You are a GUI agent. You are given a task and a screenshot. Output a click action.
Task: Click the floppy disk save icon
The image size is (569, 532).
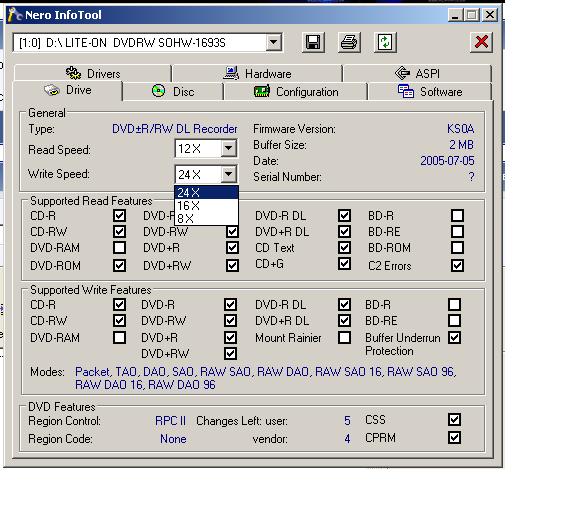click(x=313, y=42)
